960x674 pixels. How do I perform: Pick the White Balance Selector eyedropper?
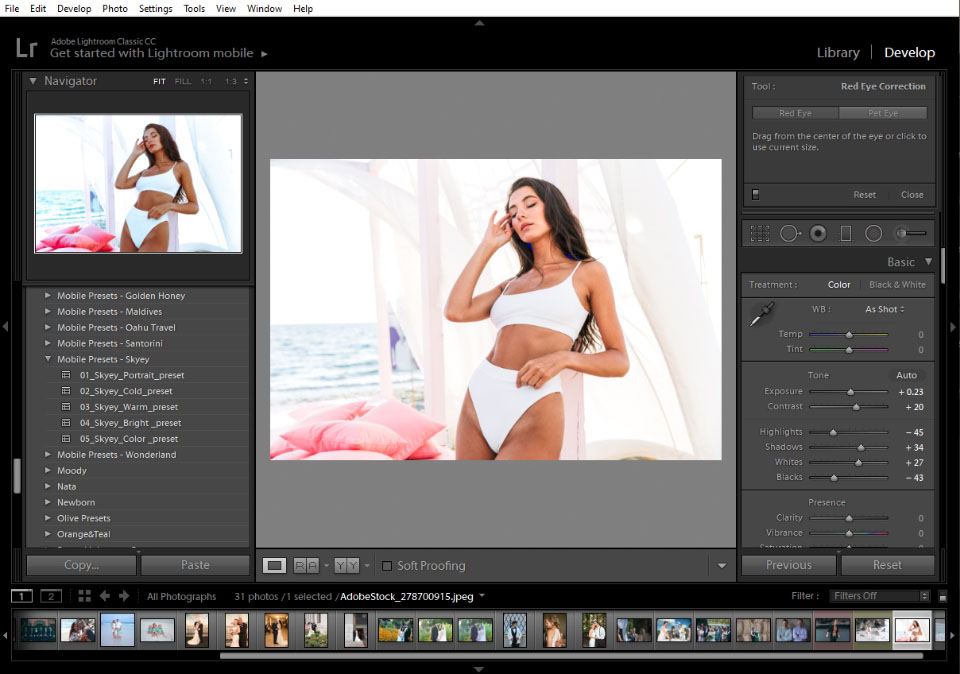click(762, 314)
